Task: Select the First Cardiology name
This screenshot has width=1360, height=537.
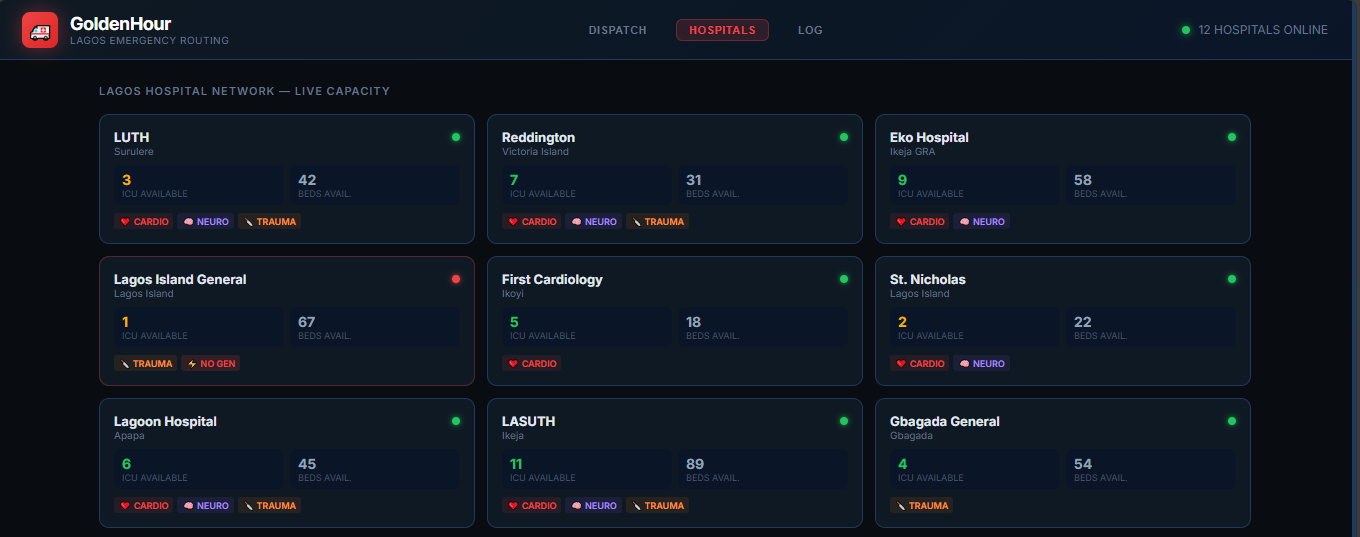Action: (552, 279)
